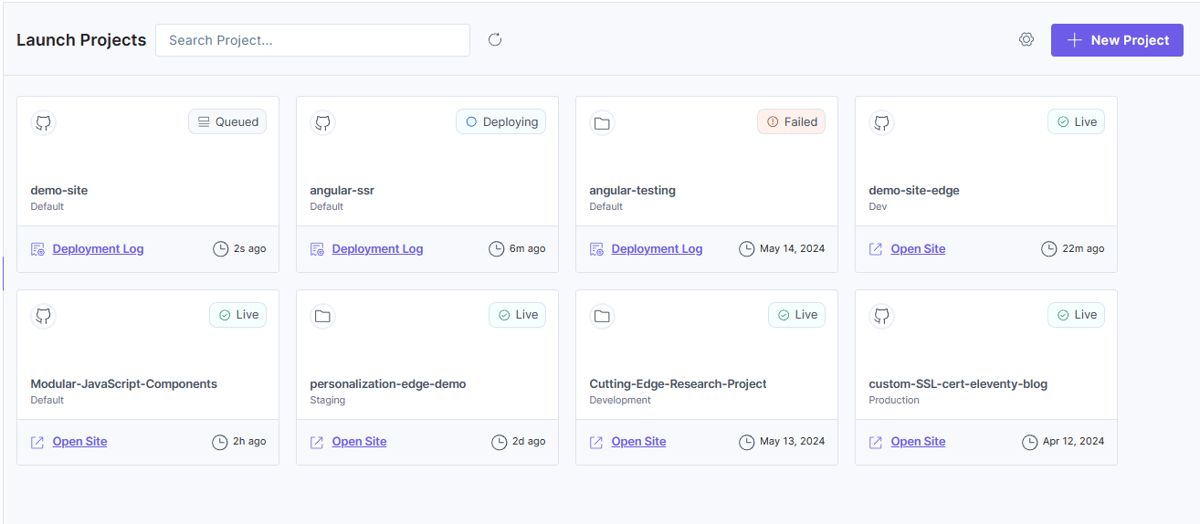Click Live badge on Cutting-Edge-Research-Project card

pos(797,315)
